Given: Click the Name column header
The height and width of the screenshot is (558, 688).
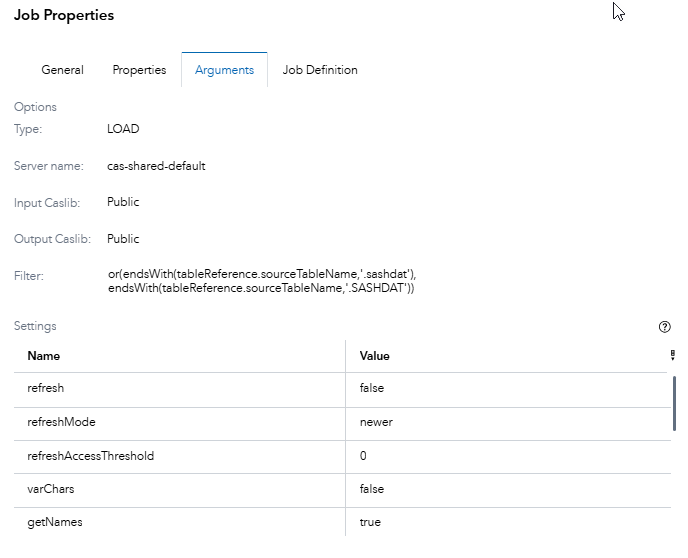Looking at the screenshot, I should click(43, 356).
